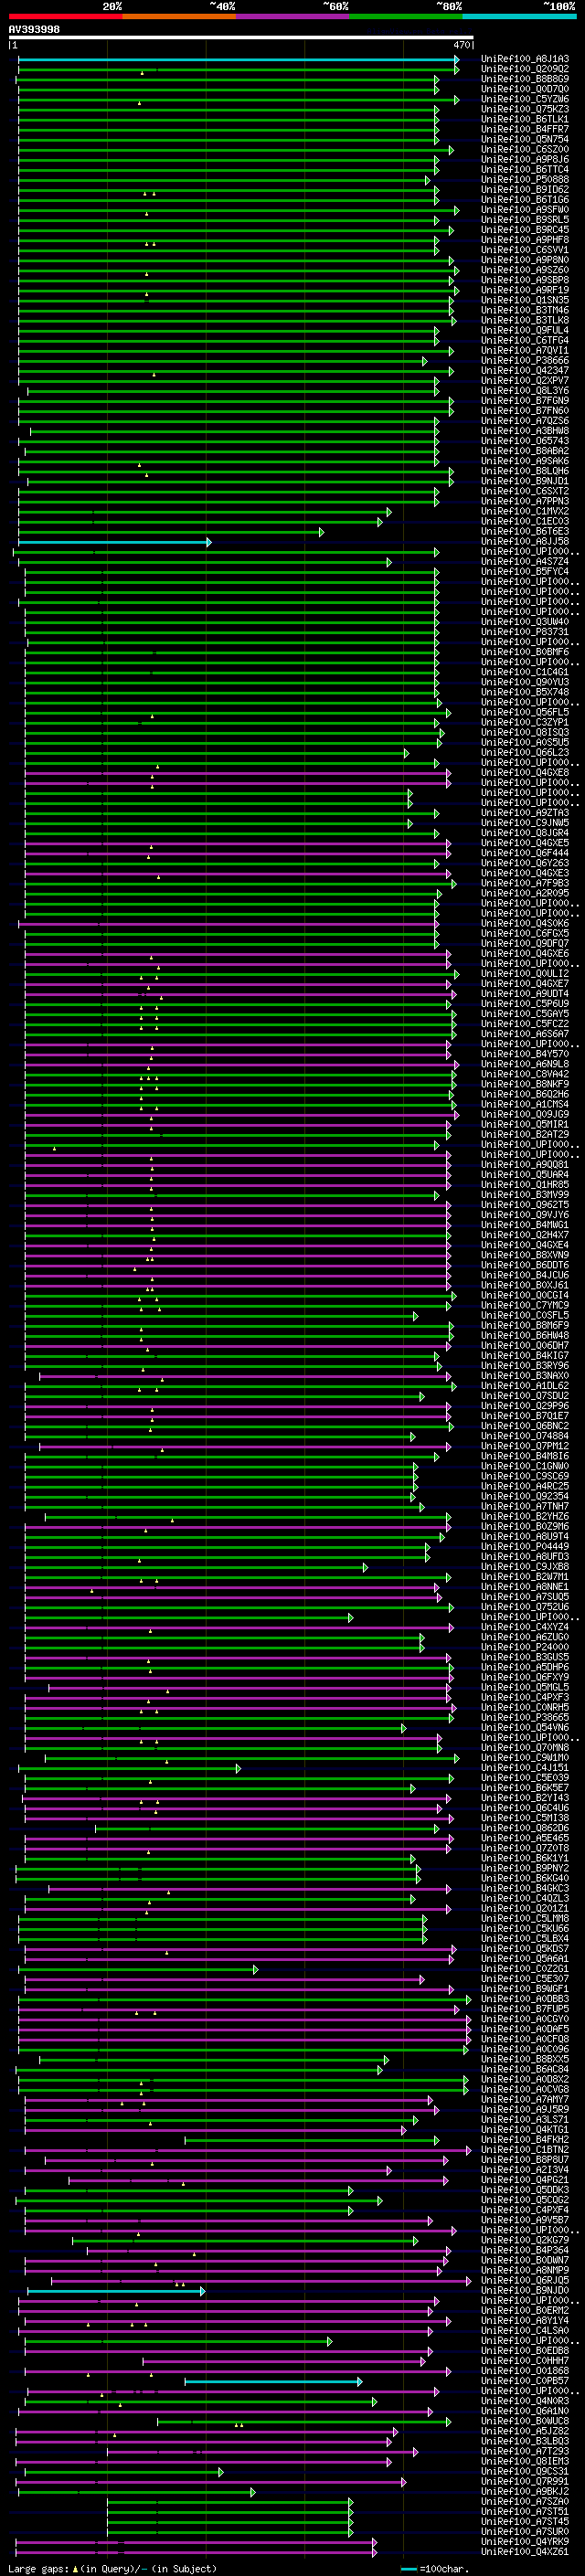Select hit UniRef100_A9PHF8

click(x=525, y=240)
